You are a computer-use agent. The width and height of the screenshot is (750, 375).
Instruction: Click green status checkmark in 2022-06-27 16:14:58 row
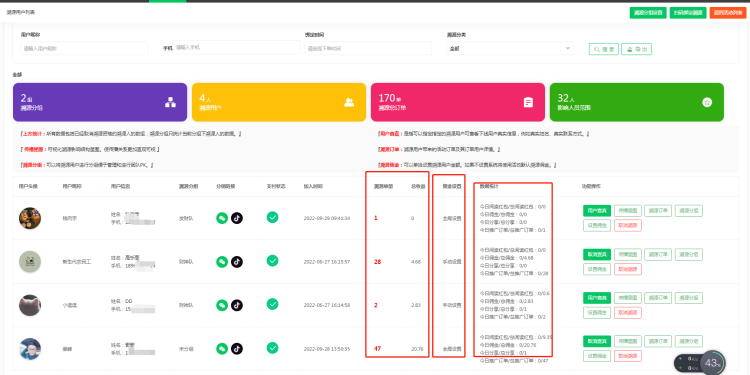(x=272, y=304)
